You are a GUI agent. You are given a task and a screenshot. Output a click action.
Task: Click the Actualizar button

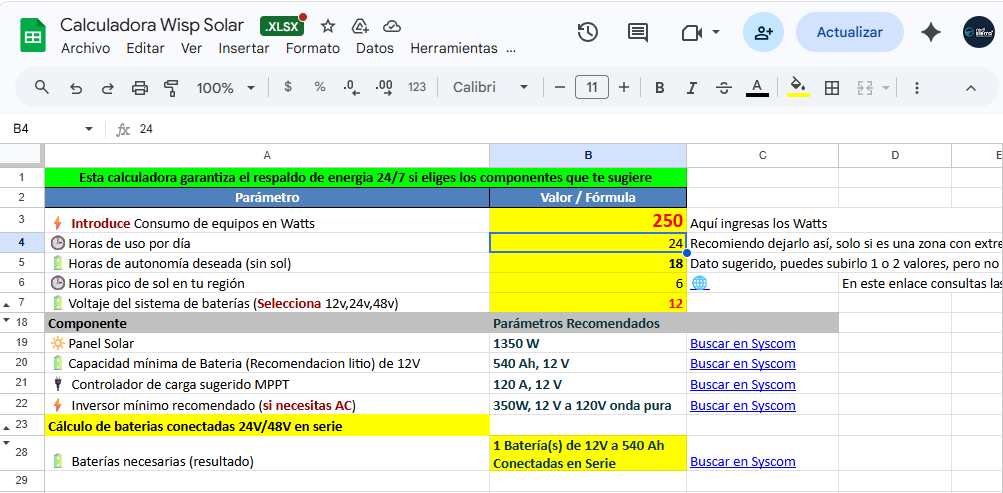(849, 32)
